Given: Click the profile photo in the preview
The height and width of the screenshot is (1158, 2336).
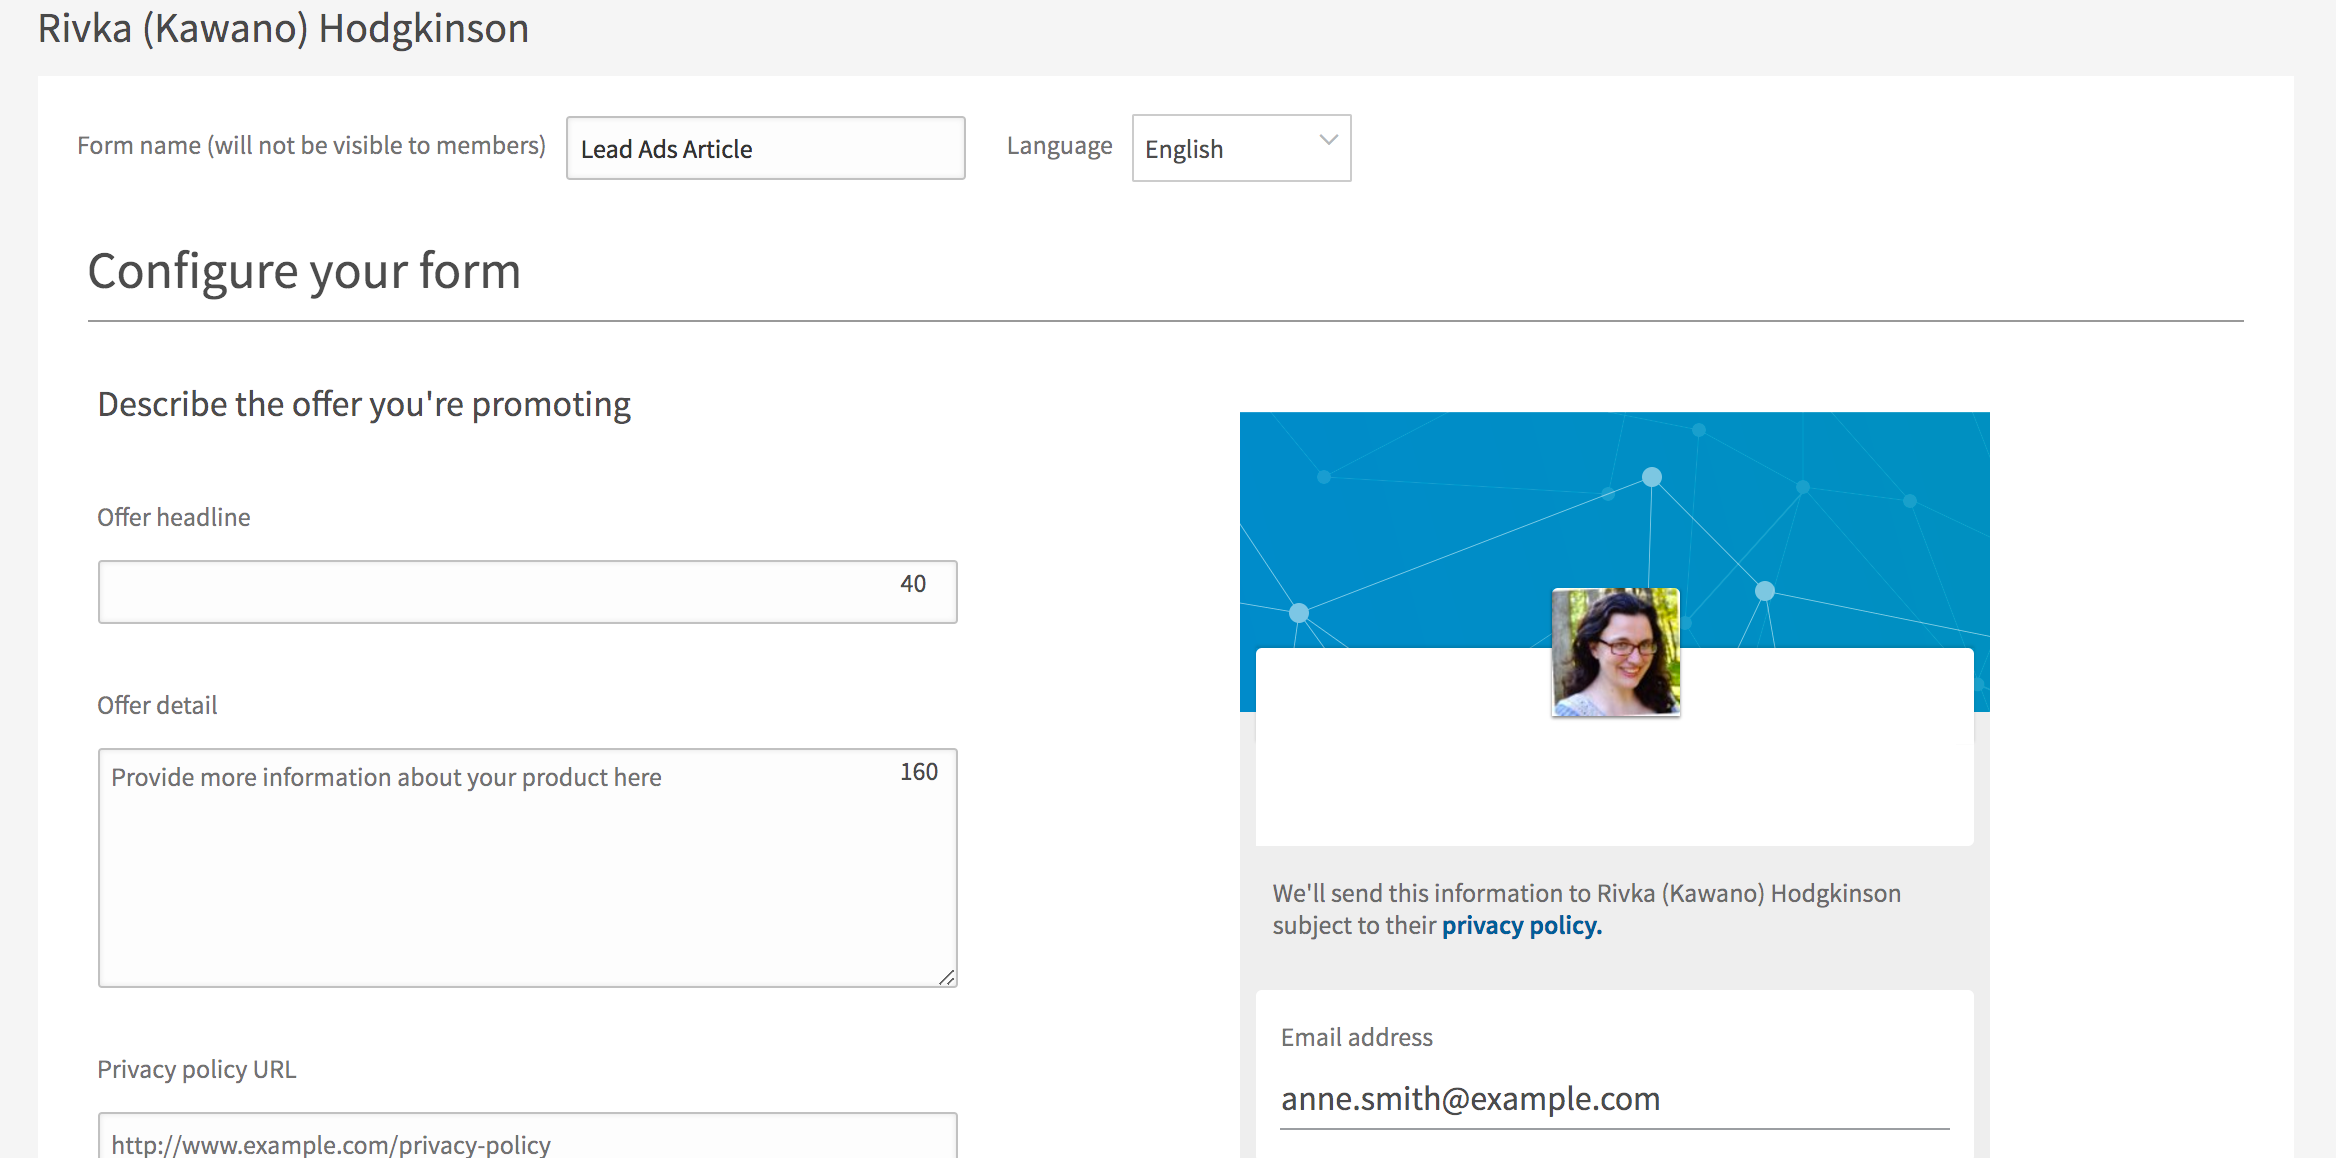Looking at the screenshot, I should tap(1615, 652).
